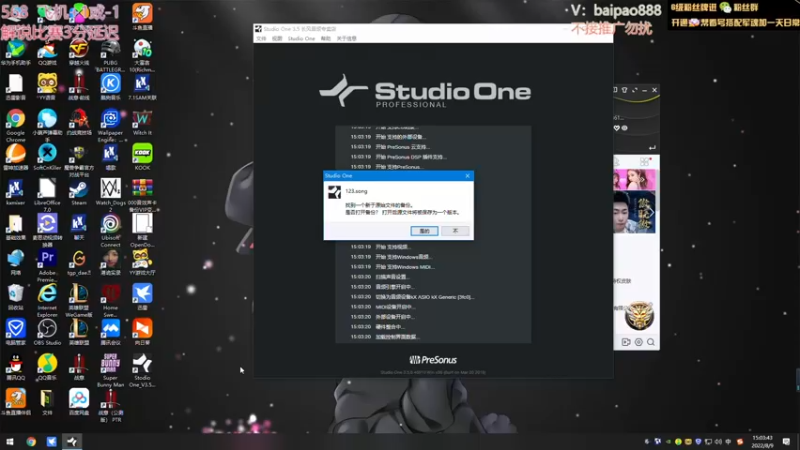Image resolution: width=800 pixels, height=450 pixels.
Task: Open SoftCnKiller desktop shortcut
Action: tap(47, 156)
